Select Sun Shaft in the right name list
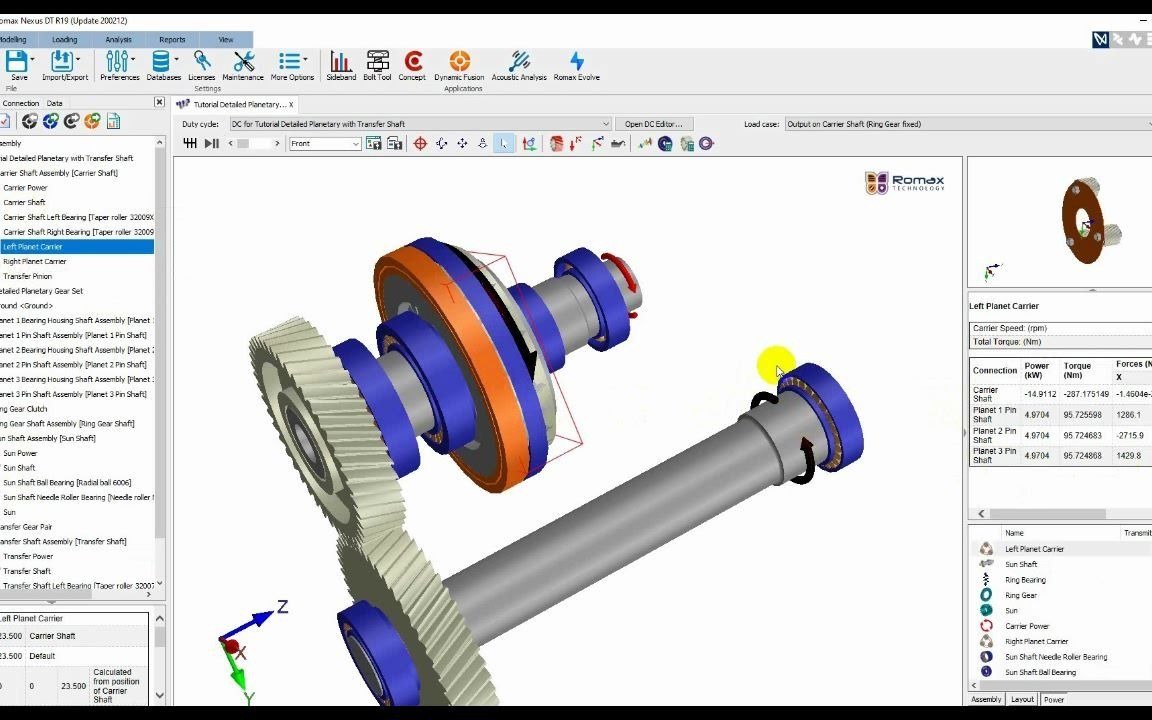 pyautogui.click(x=1021, y=564)
